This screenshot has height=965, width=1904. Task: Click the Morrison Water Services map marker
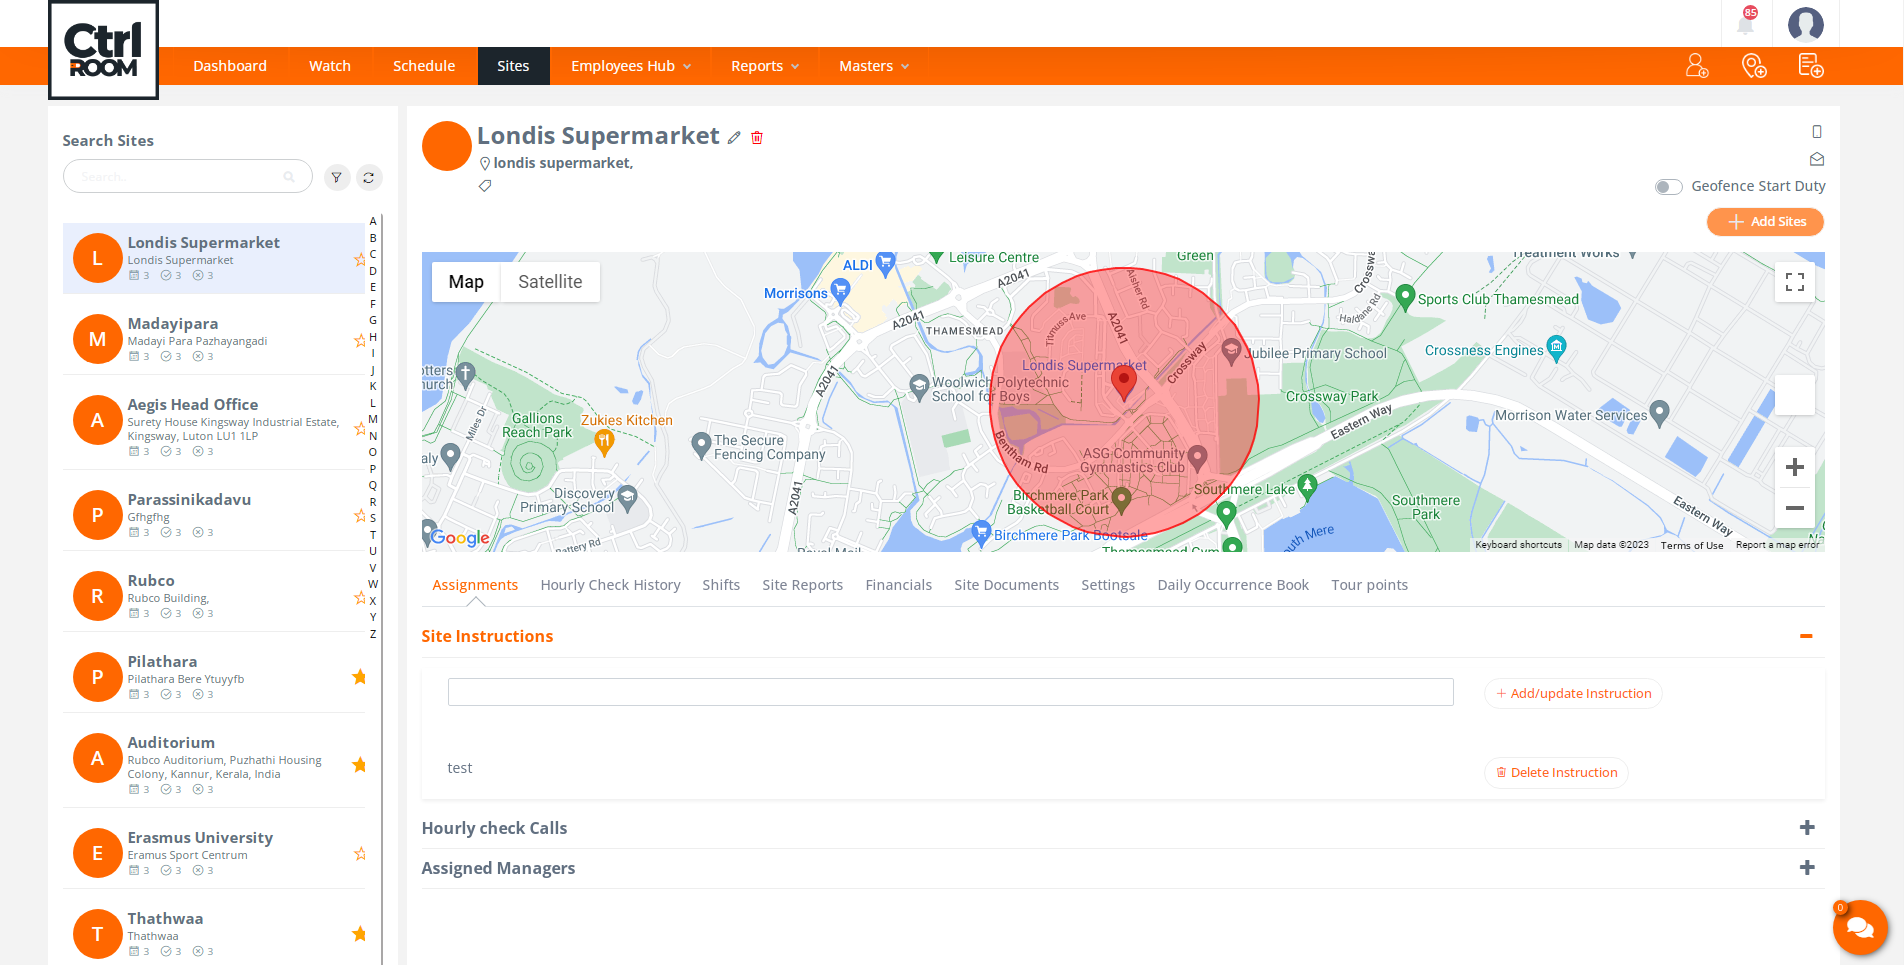[1660, 412]
